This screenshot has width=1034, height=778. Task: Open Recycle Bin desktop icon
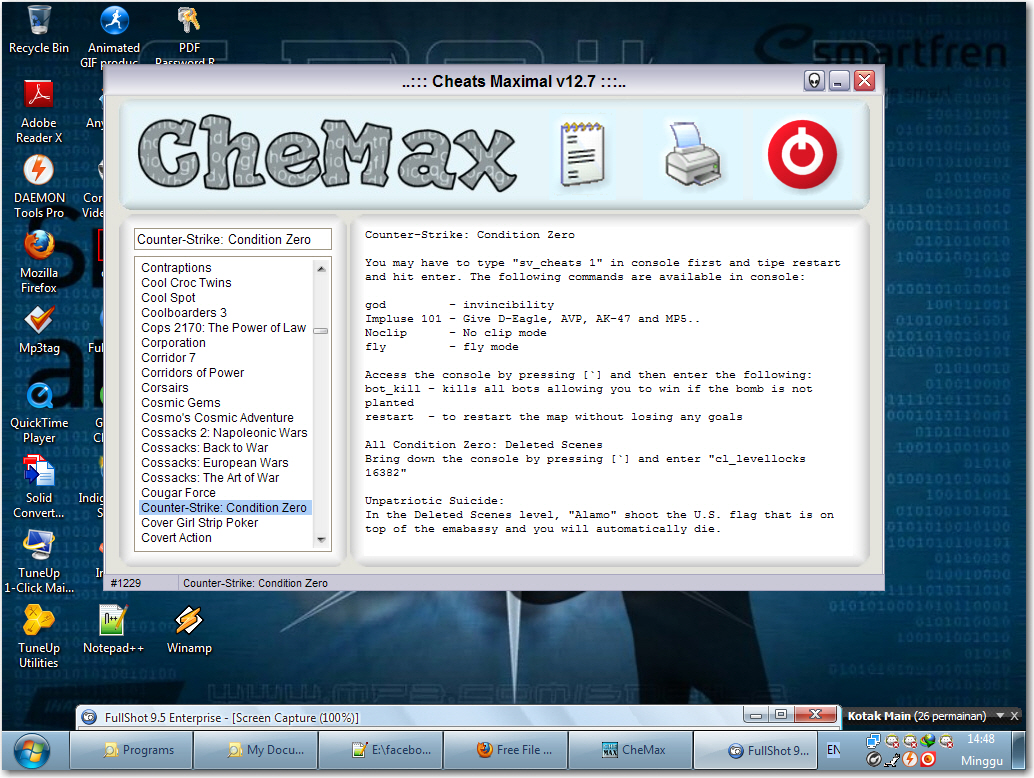click(39, 30)
